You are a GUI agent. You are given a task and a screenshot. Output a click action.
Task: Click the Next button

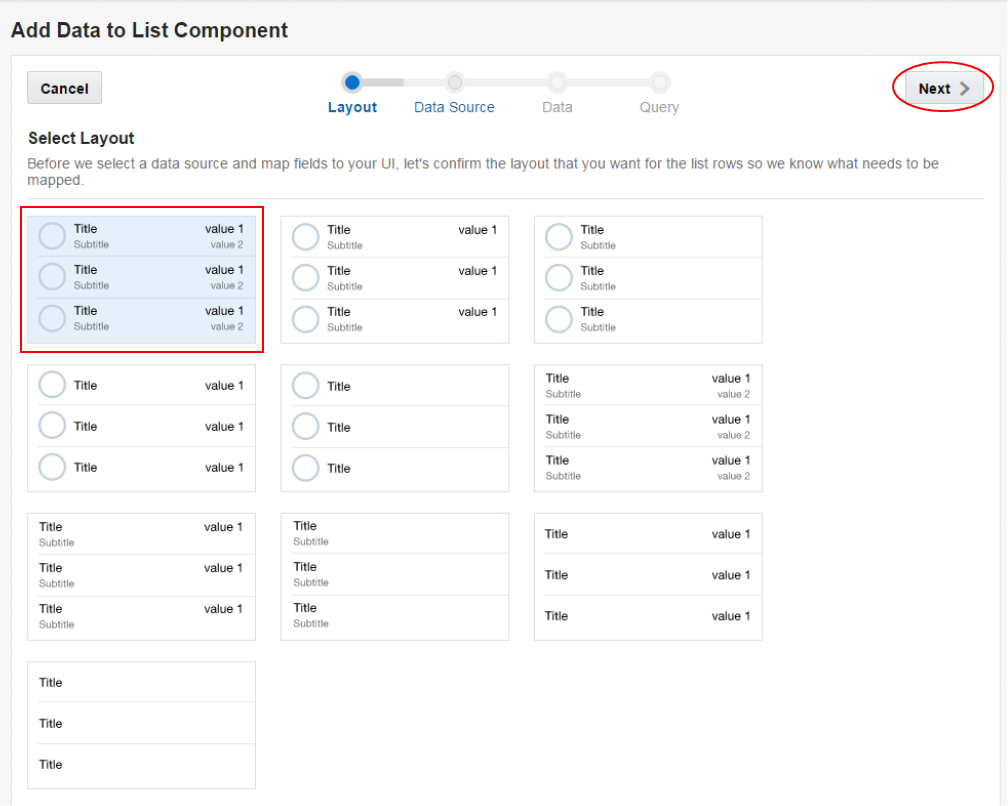pos(944,88)
